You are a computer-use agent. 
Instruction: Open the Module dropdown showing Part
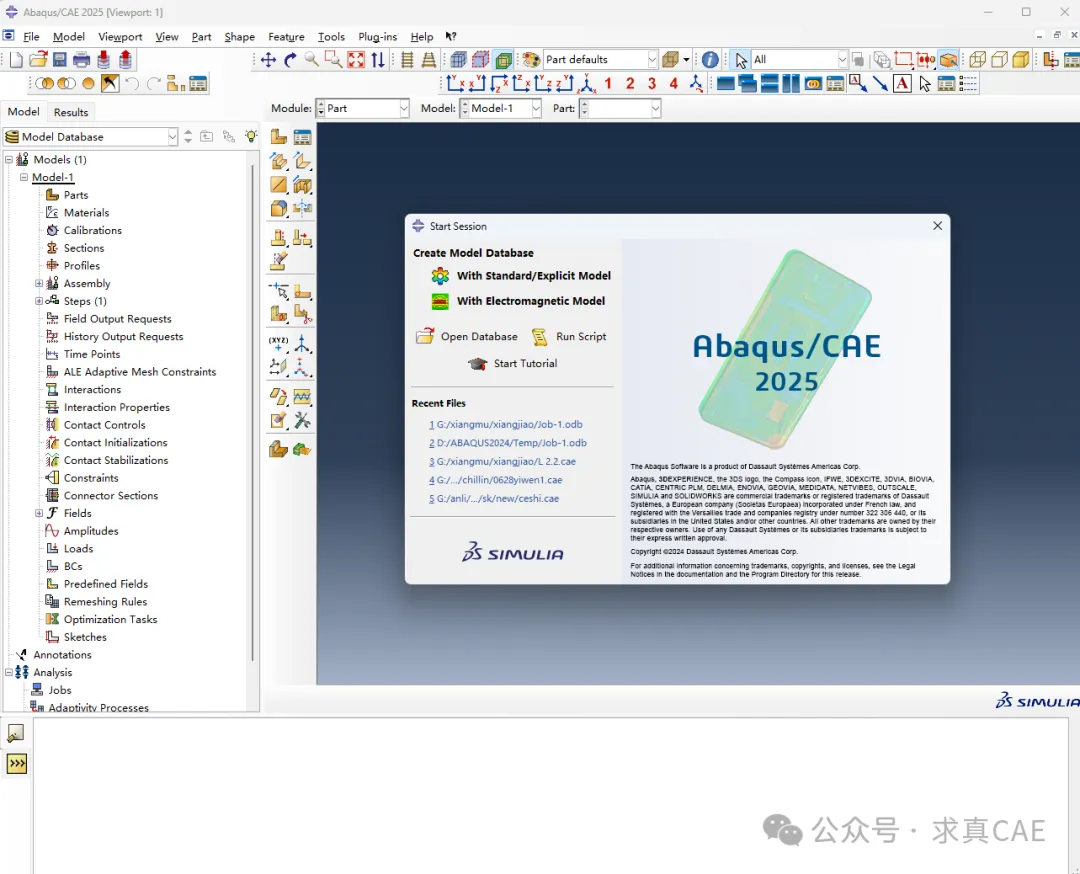(x=362, y=108)
